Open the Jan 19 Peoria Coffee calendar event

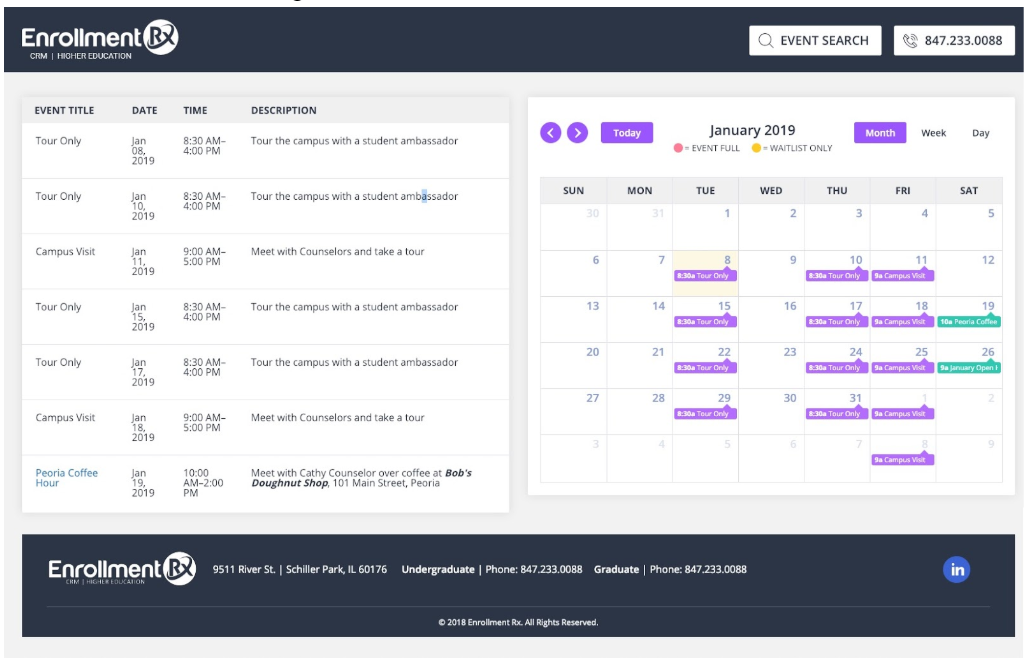(x=968, y=322)
